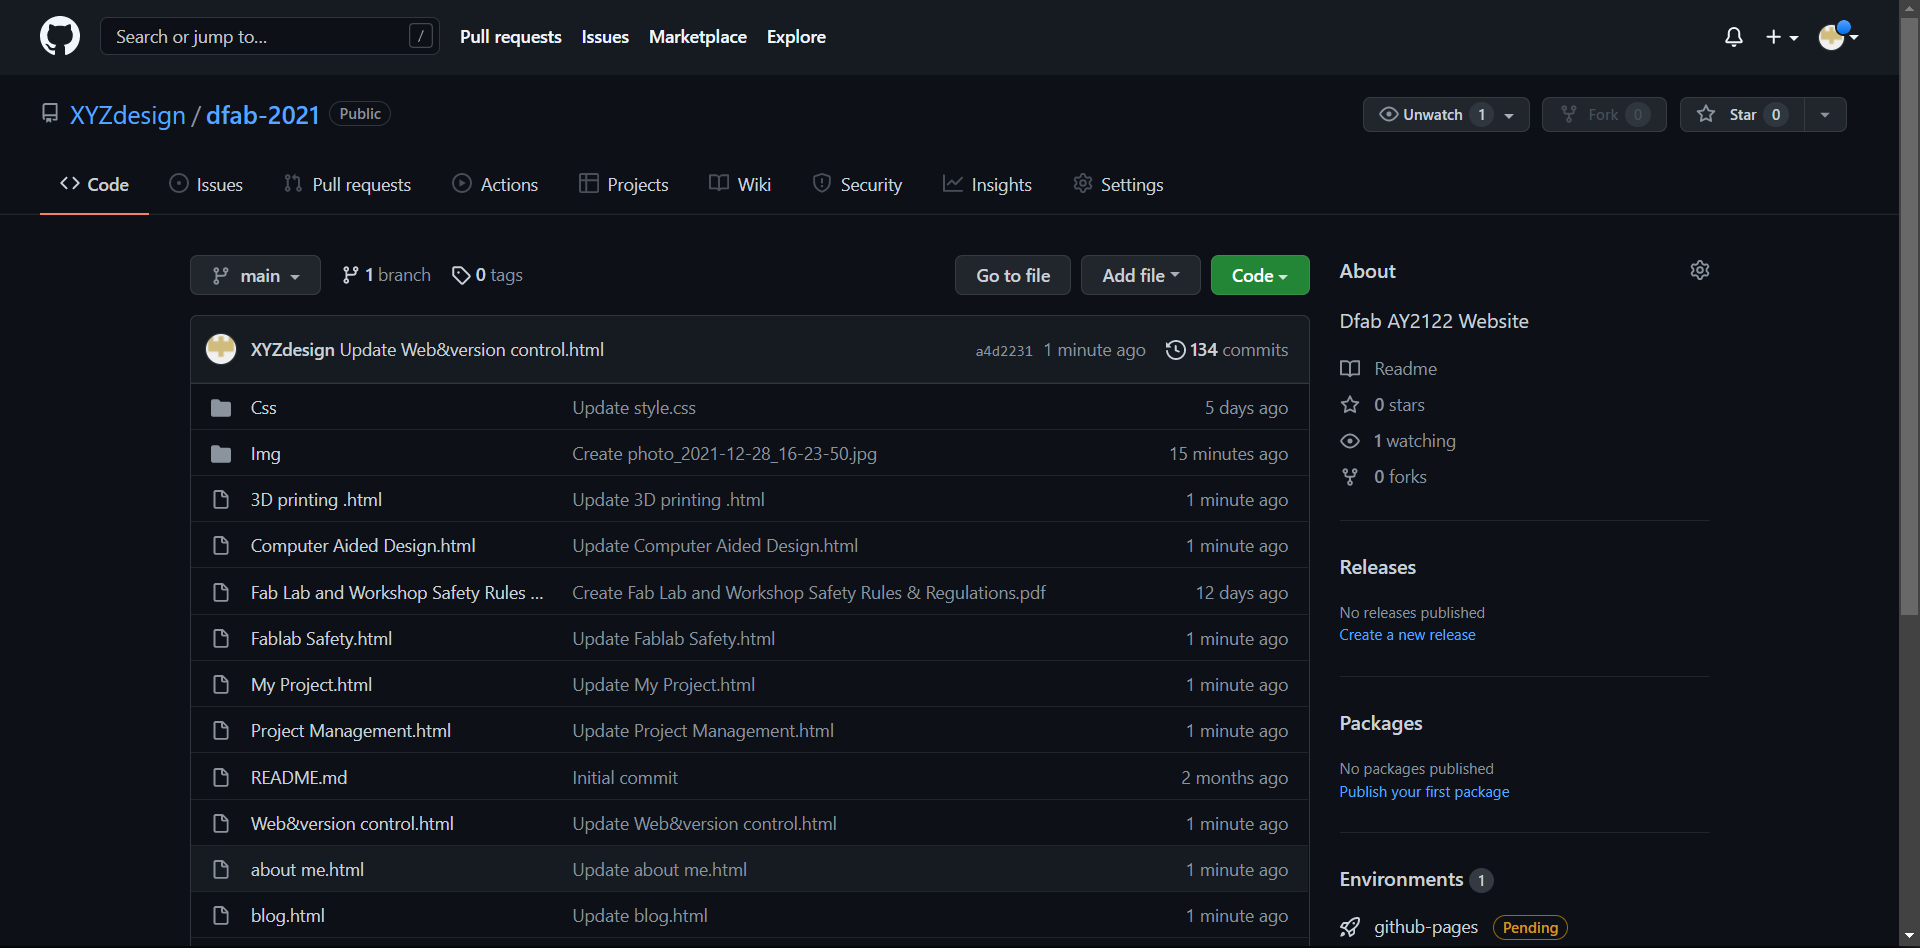The image size is (1920, 948).
Task: Open README.md file
Action: pos(299,778)
